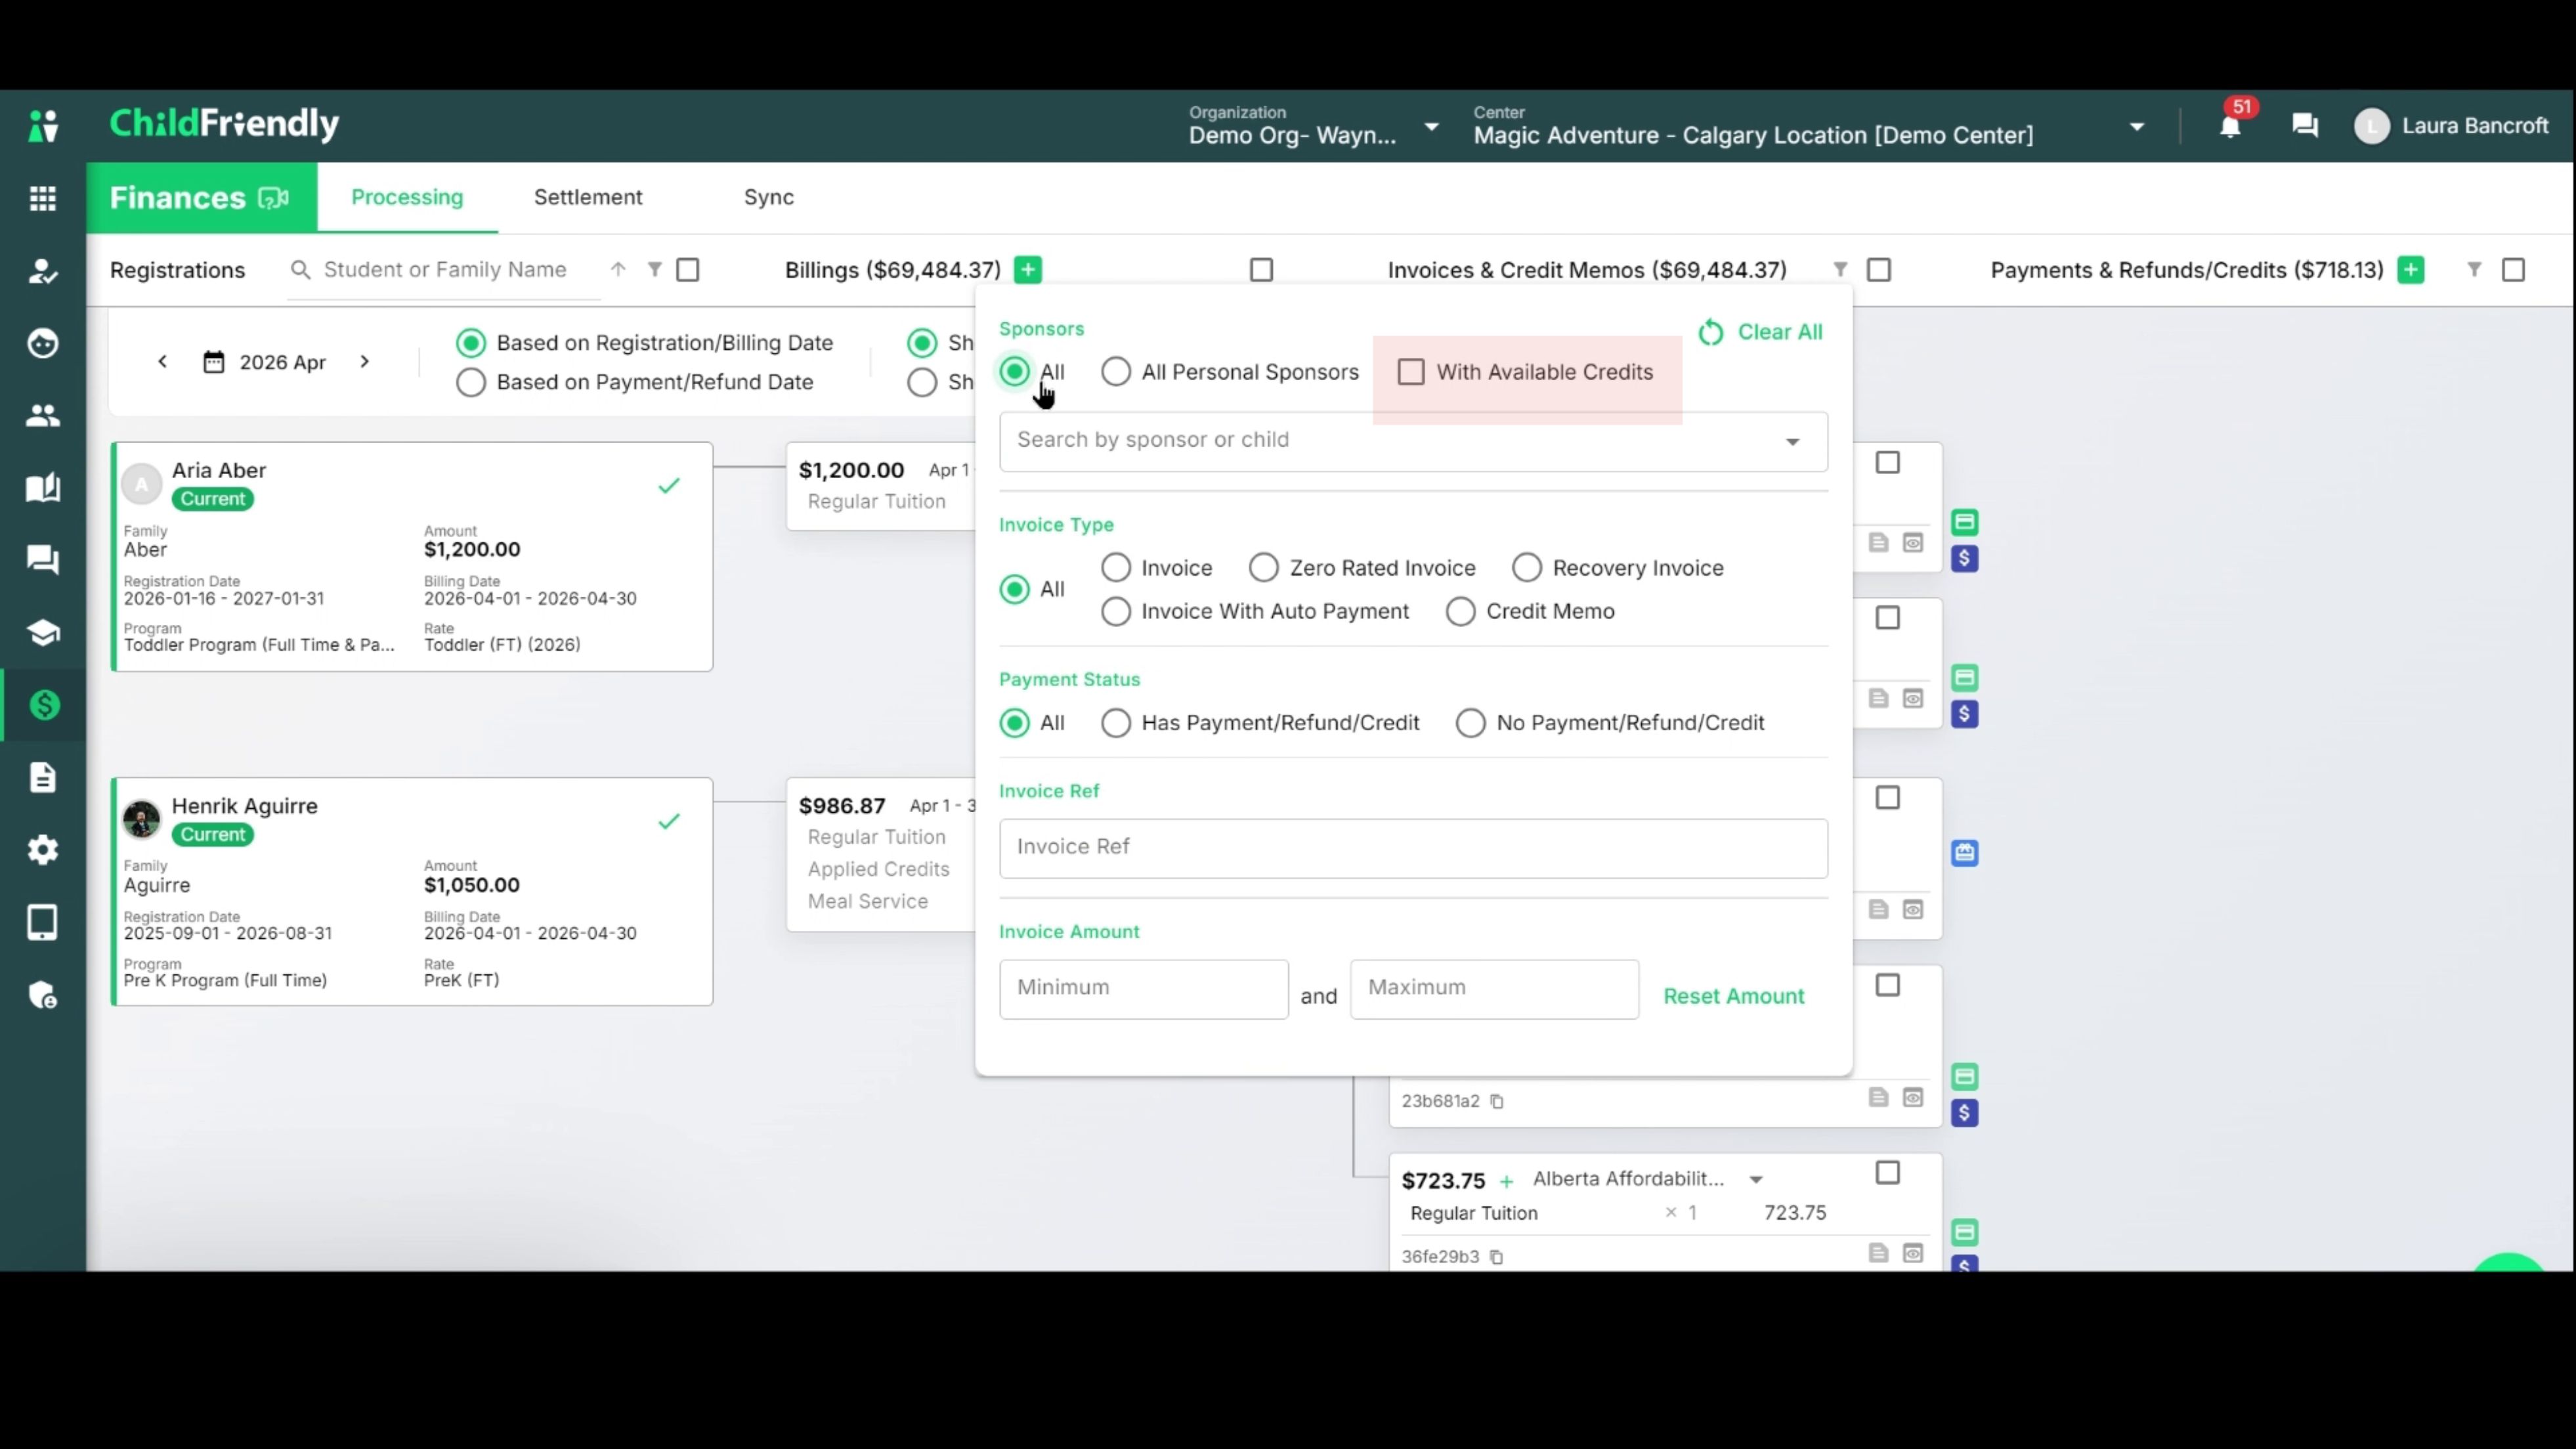2576x1449 pixels.
Task: Click the Maximum invoice amount field
Action: pyautogui.click(x=1494, y=989)
